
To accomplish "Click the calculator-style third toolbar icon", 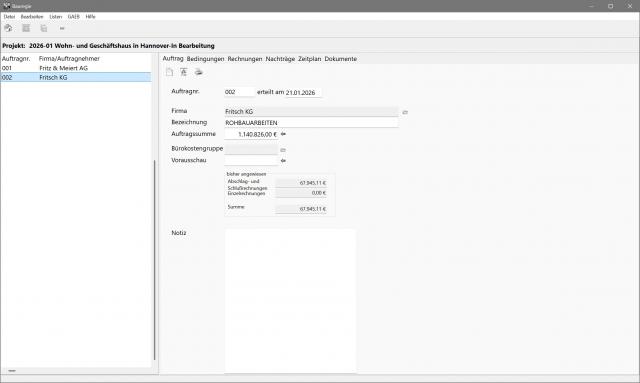I will click(44, 28).
